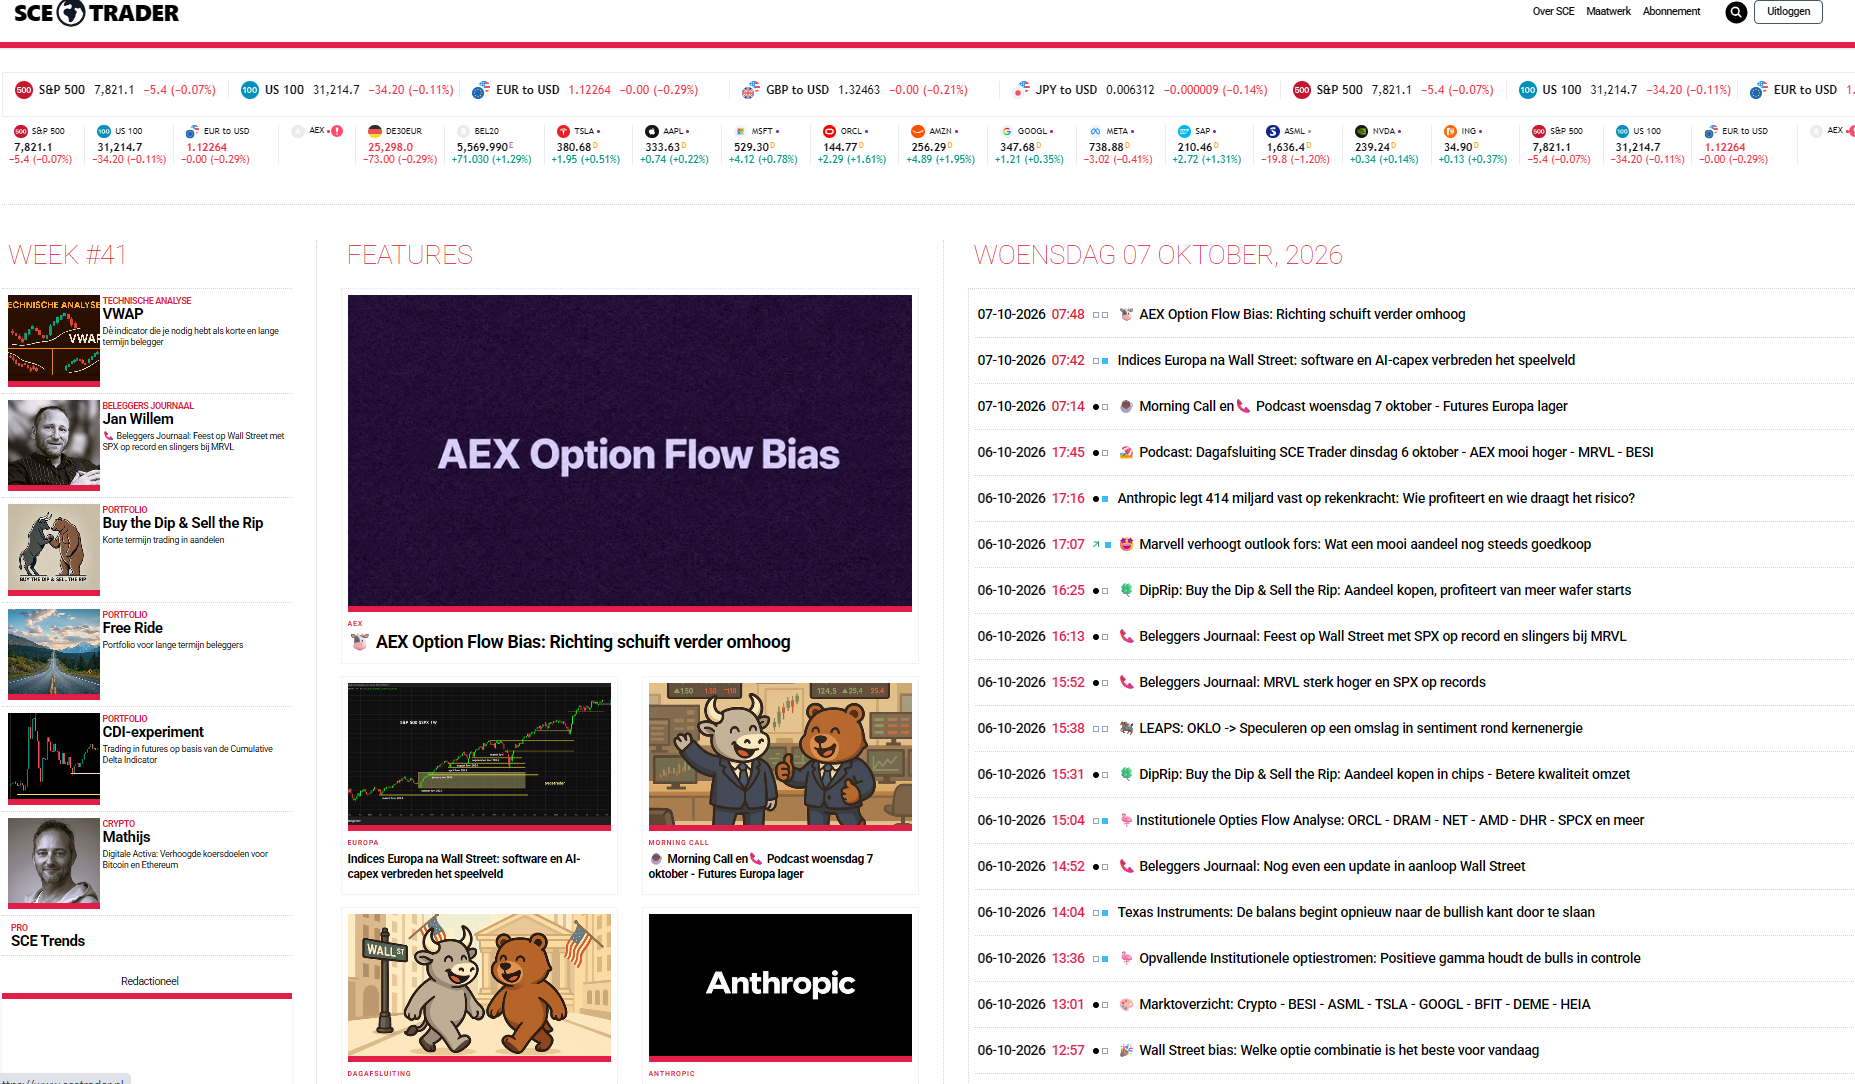Click the ING ticker icon
The height and width of the screenshot is (1084, 1855).
(x=1451, y=131)
